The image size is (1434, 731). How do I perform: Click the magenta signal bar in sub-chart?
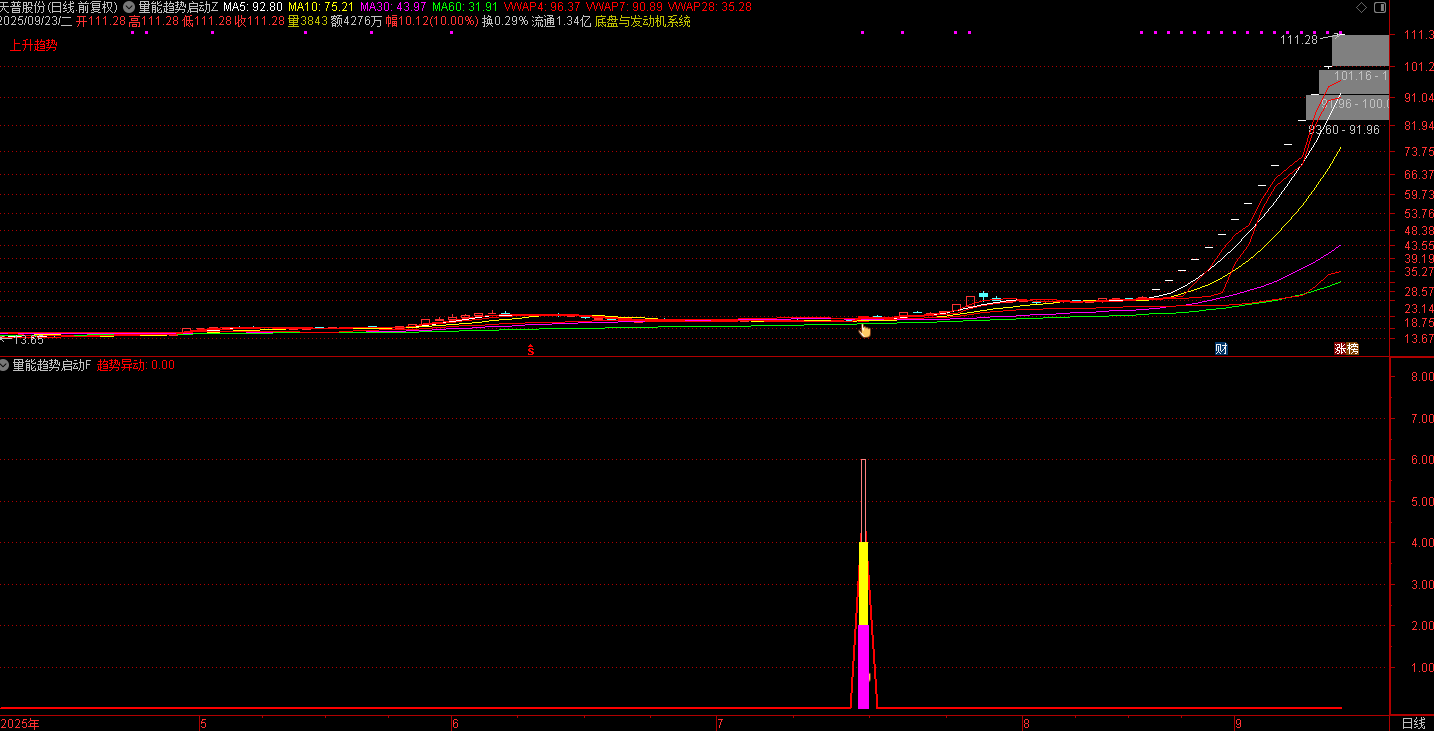click(x=863, y=666)
